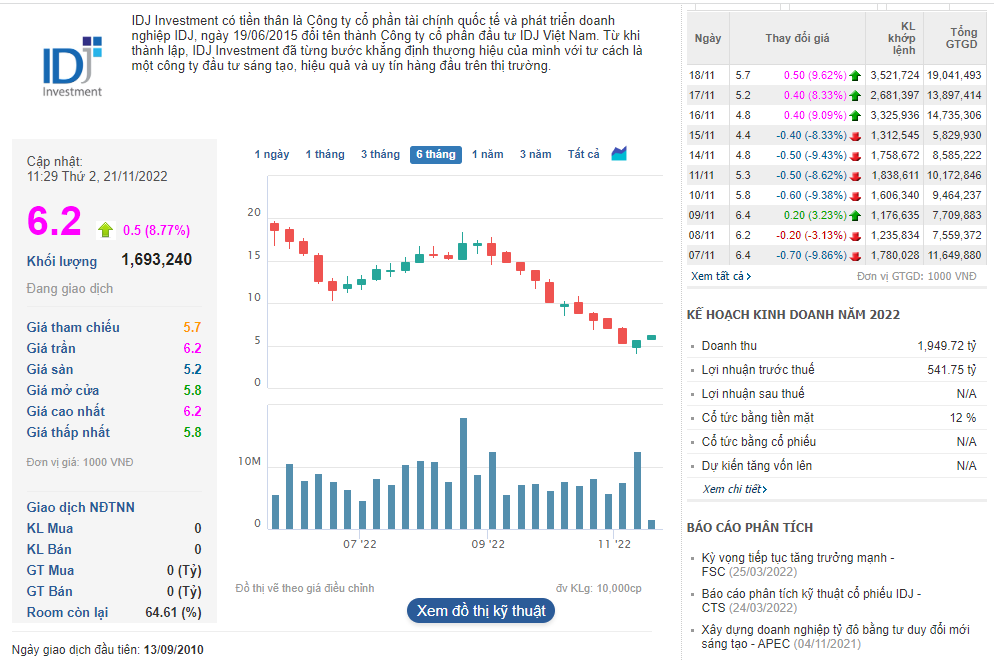Click the last candlestick in the price chart
Viewport: 994px width, 661px height.
(651, 338)
